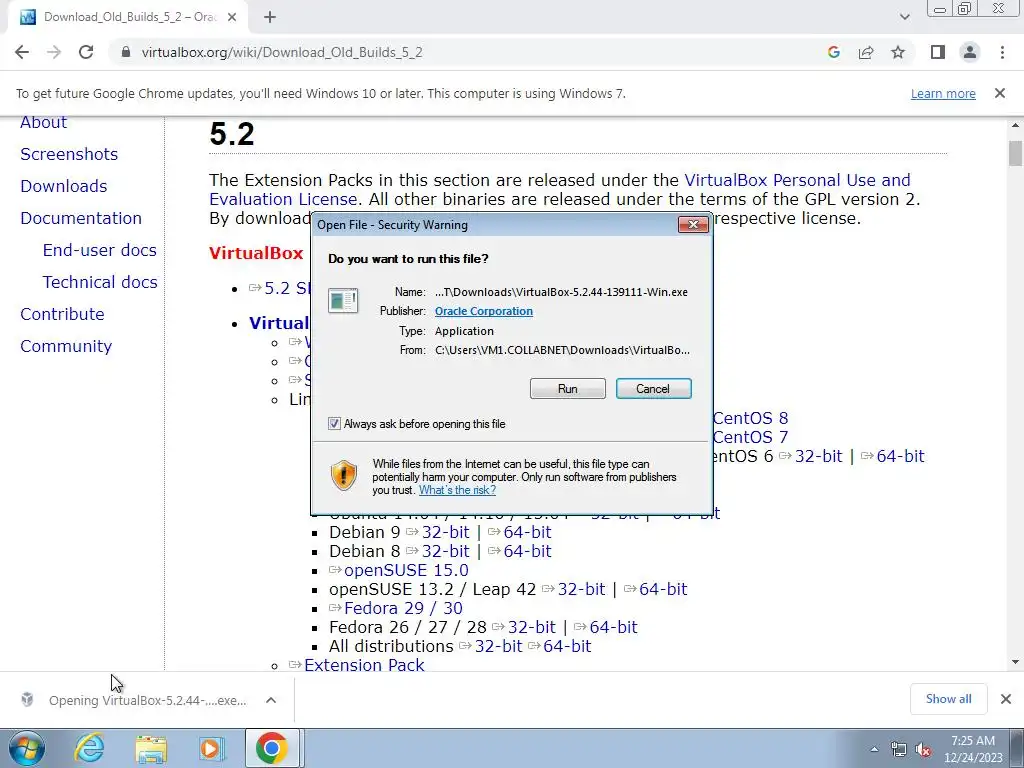
Task: Click the muted volume tray icon
Action: click(923, 750)
